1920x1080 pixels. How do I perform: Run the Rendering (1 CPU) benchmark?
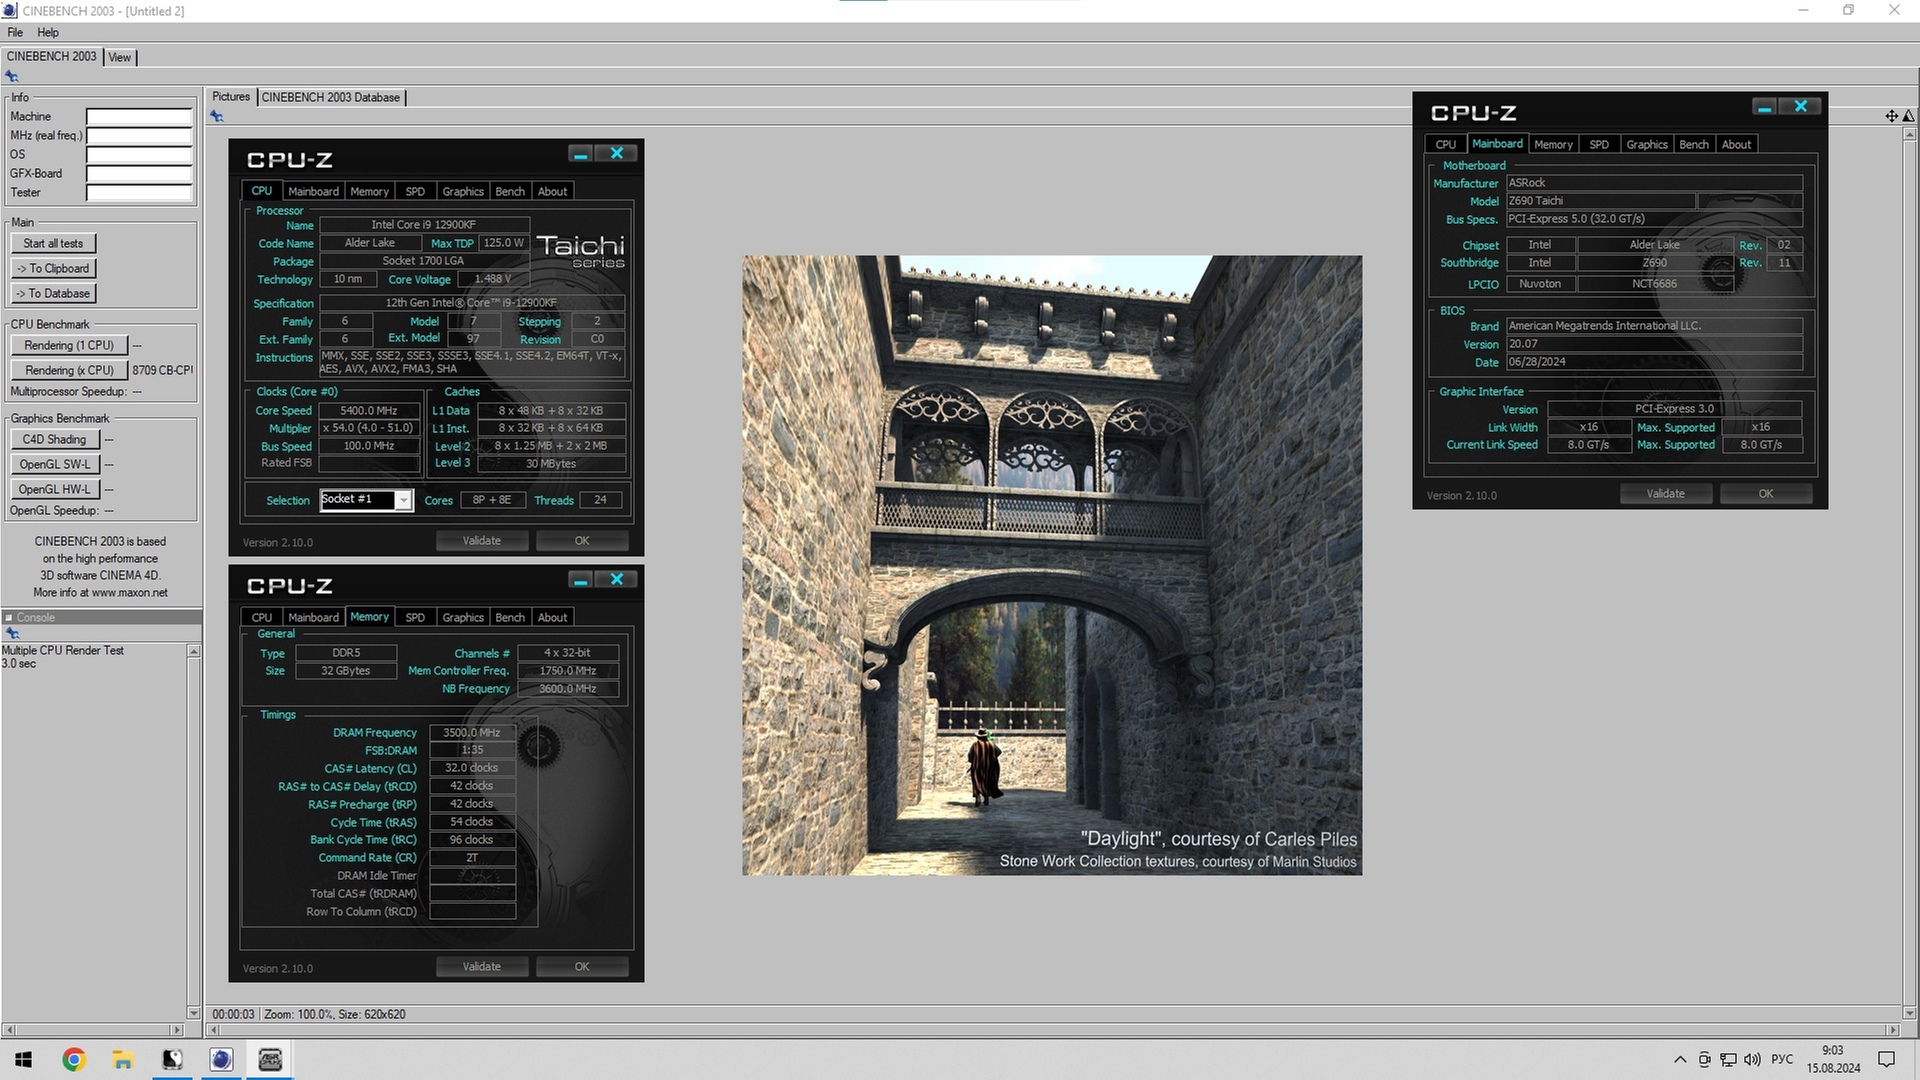(x=69, y=345)
